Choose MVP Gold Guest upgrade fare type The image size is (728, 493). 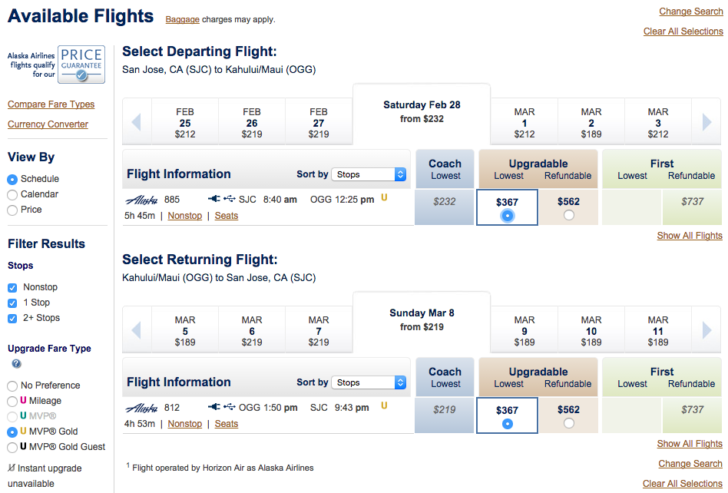[13, 448]
